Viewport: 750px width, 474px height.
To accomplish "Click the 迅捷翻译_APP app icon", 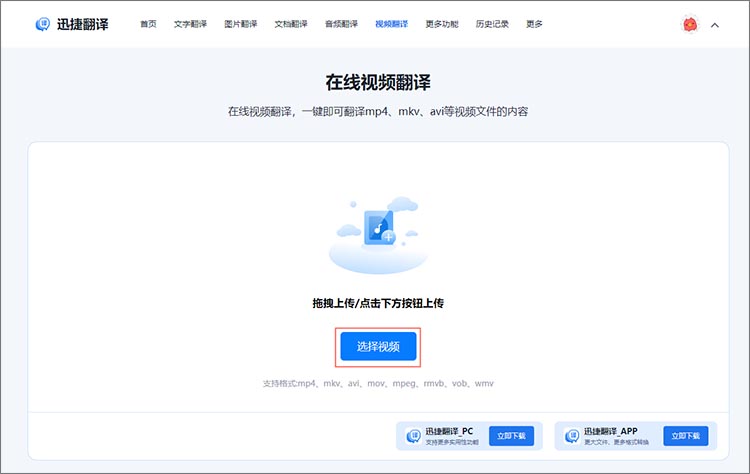I will pos(572,436).
